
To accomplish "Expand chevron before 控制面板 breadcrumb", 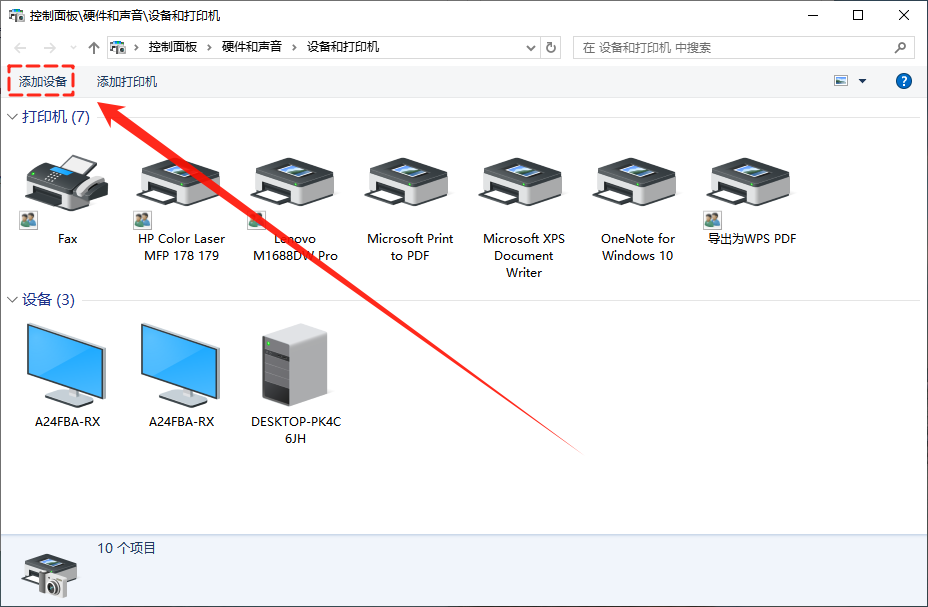I will tap(136, 47).
